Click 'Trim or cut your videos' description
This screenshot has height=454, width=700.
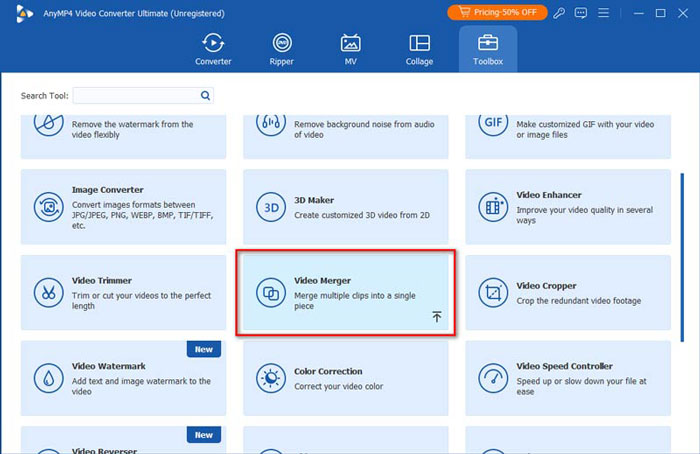[x=141, y=301]
